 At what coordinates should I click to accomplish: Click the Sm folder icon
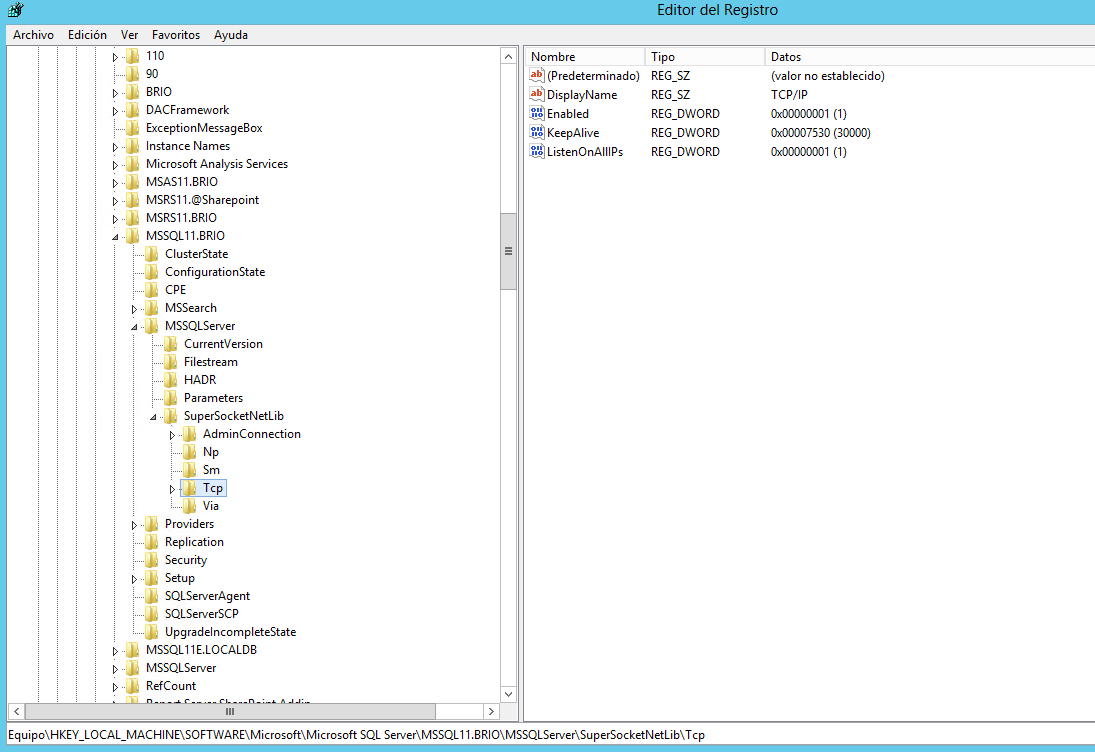pyautogui.click(x=189, y=470)
